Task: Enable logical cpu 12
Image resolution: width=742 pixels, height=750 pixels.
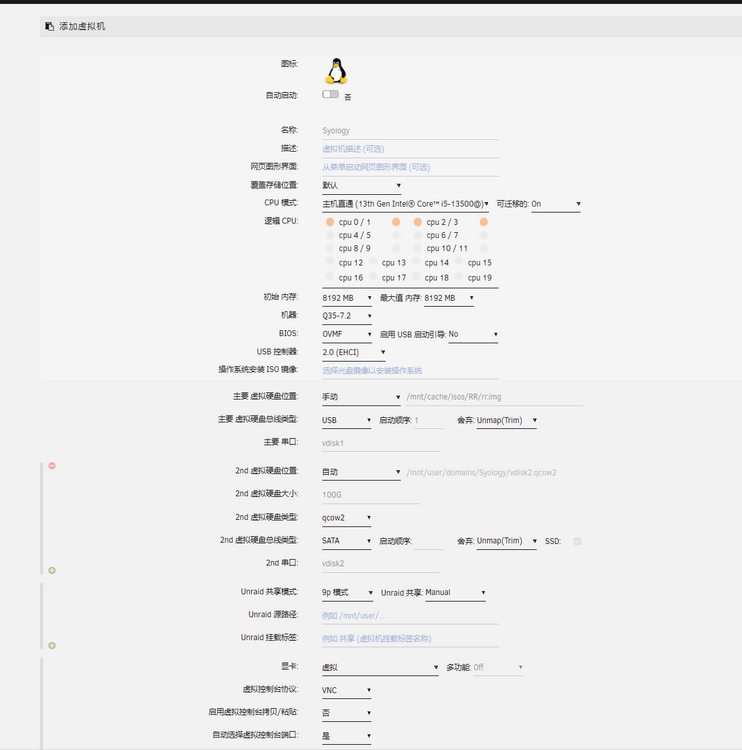Action: (330, 261)
